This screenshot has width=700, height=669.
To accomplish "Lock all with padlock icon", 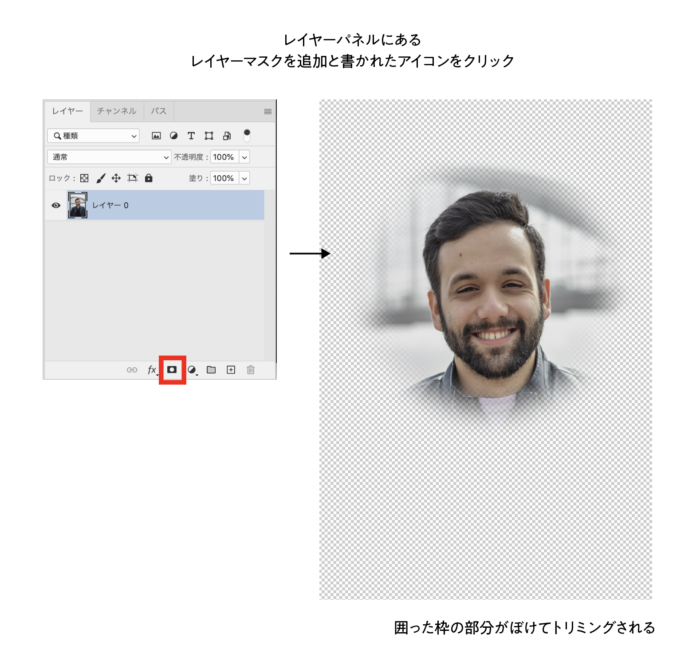I will point(149,178).
